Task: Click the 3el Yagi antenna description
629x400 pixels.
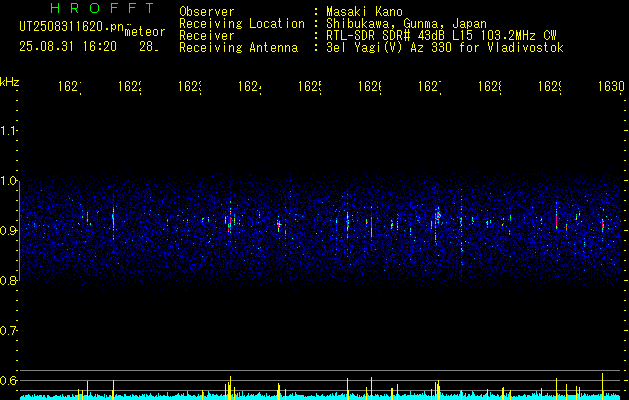Action: [445, 48]
